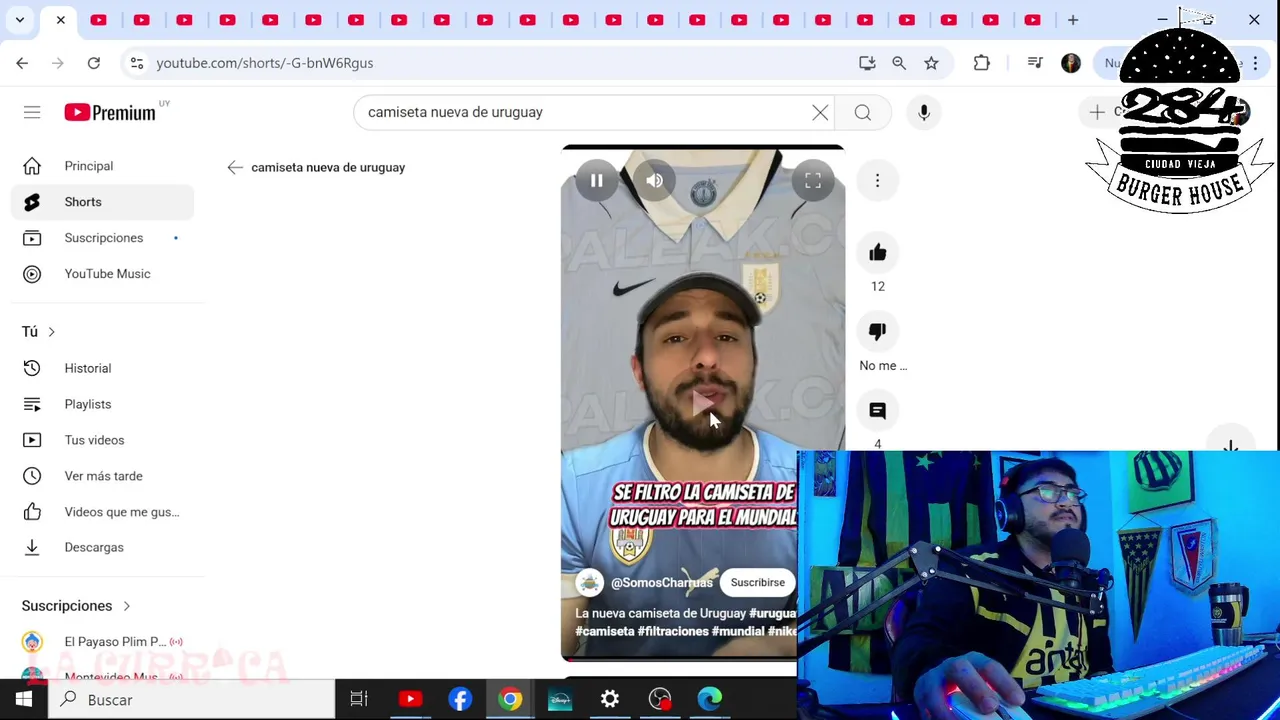Open Suscripciones in the sidebar
The height and width of the screenshot is (720, 1280).
click(x=103, y=238)
